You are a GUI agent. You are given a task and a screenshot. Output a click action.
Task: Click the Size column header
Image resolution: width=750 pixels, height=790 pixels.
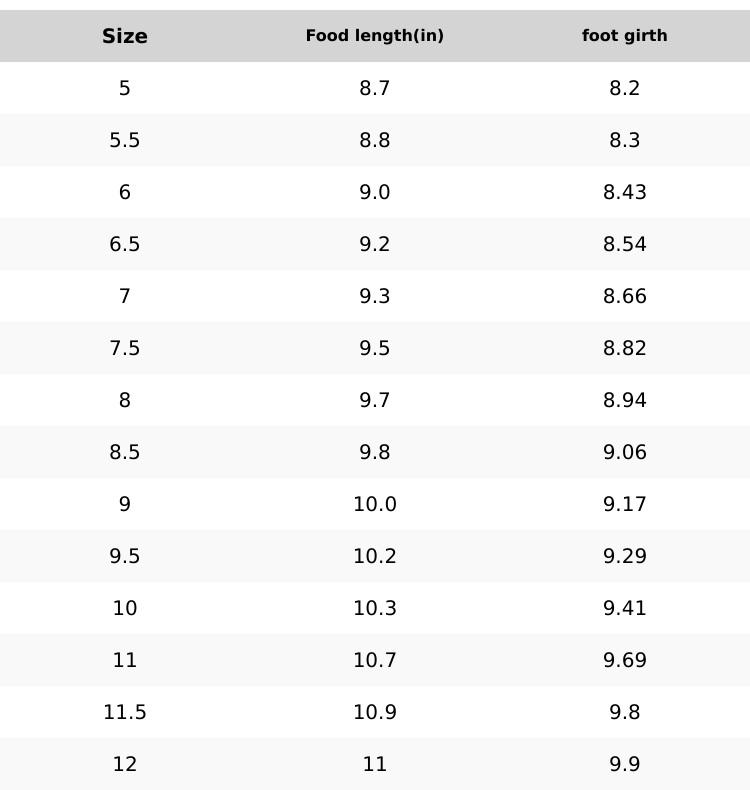(x=125, y=36)
